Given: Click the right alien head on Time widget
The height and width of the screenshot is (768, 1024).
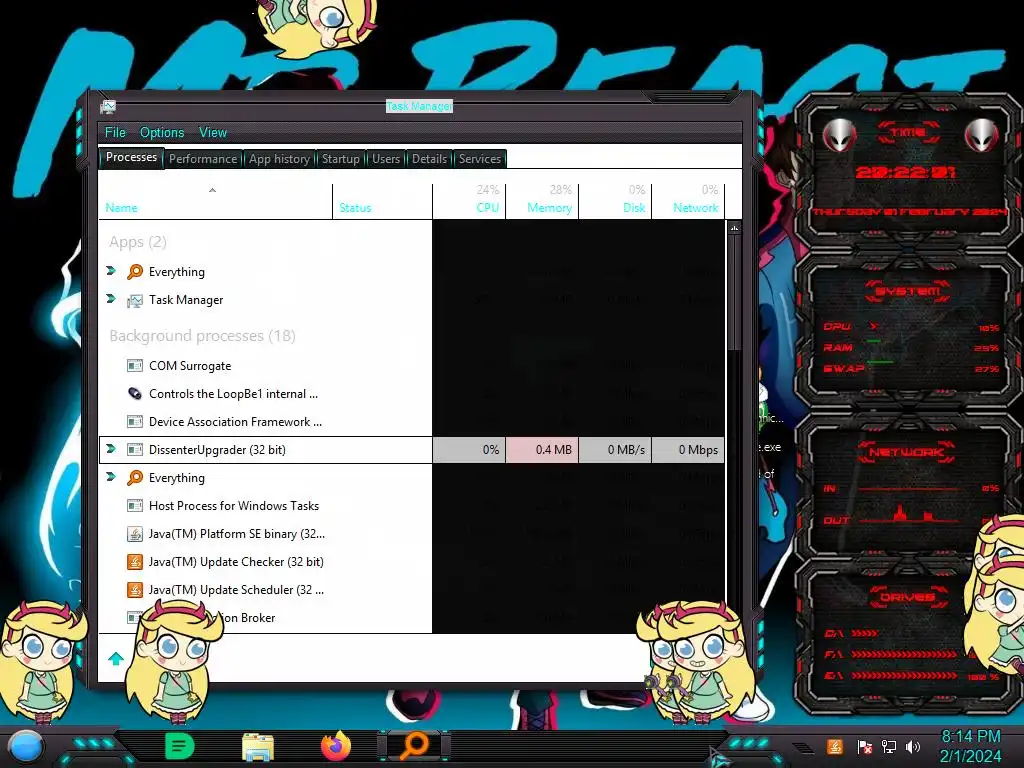Looking at the screenshot, I should coord(981,135).
